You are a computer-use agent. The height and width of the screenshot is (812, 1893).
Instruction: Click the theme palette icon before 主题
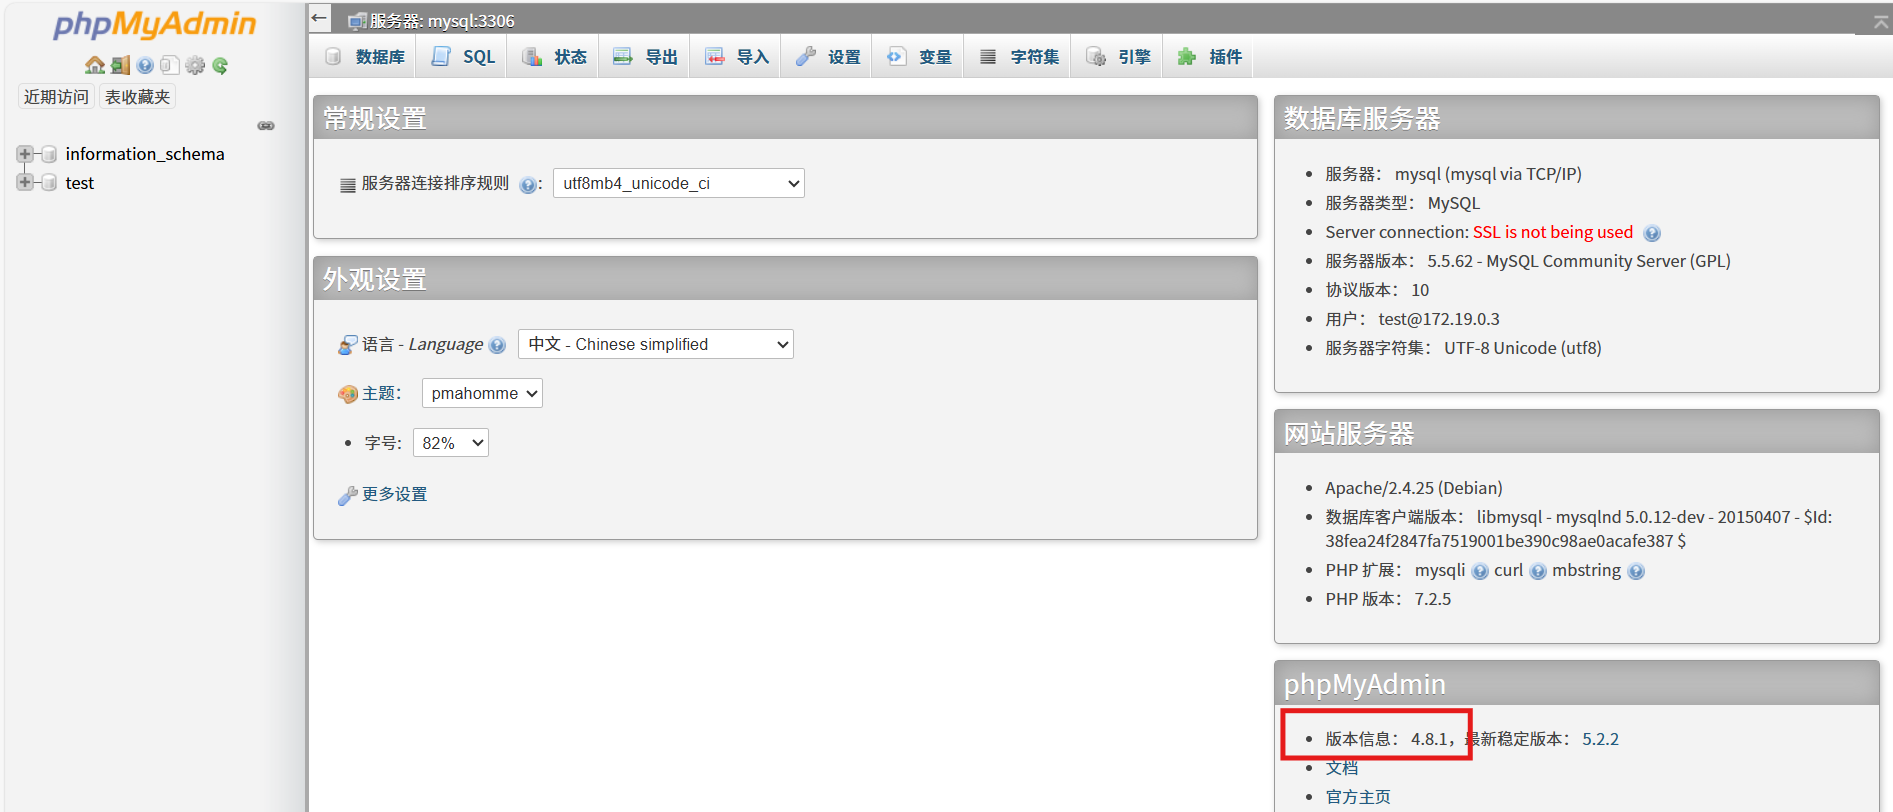[x=348, y=394]
